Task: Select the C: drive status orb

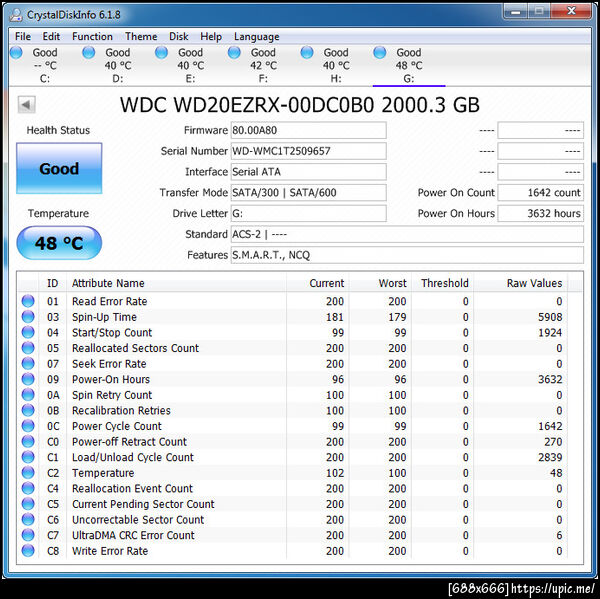Action: click(16, 52)
